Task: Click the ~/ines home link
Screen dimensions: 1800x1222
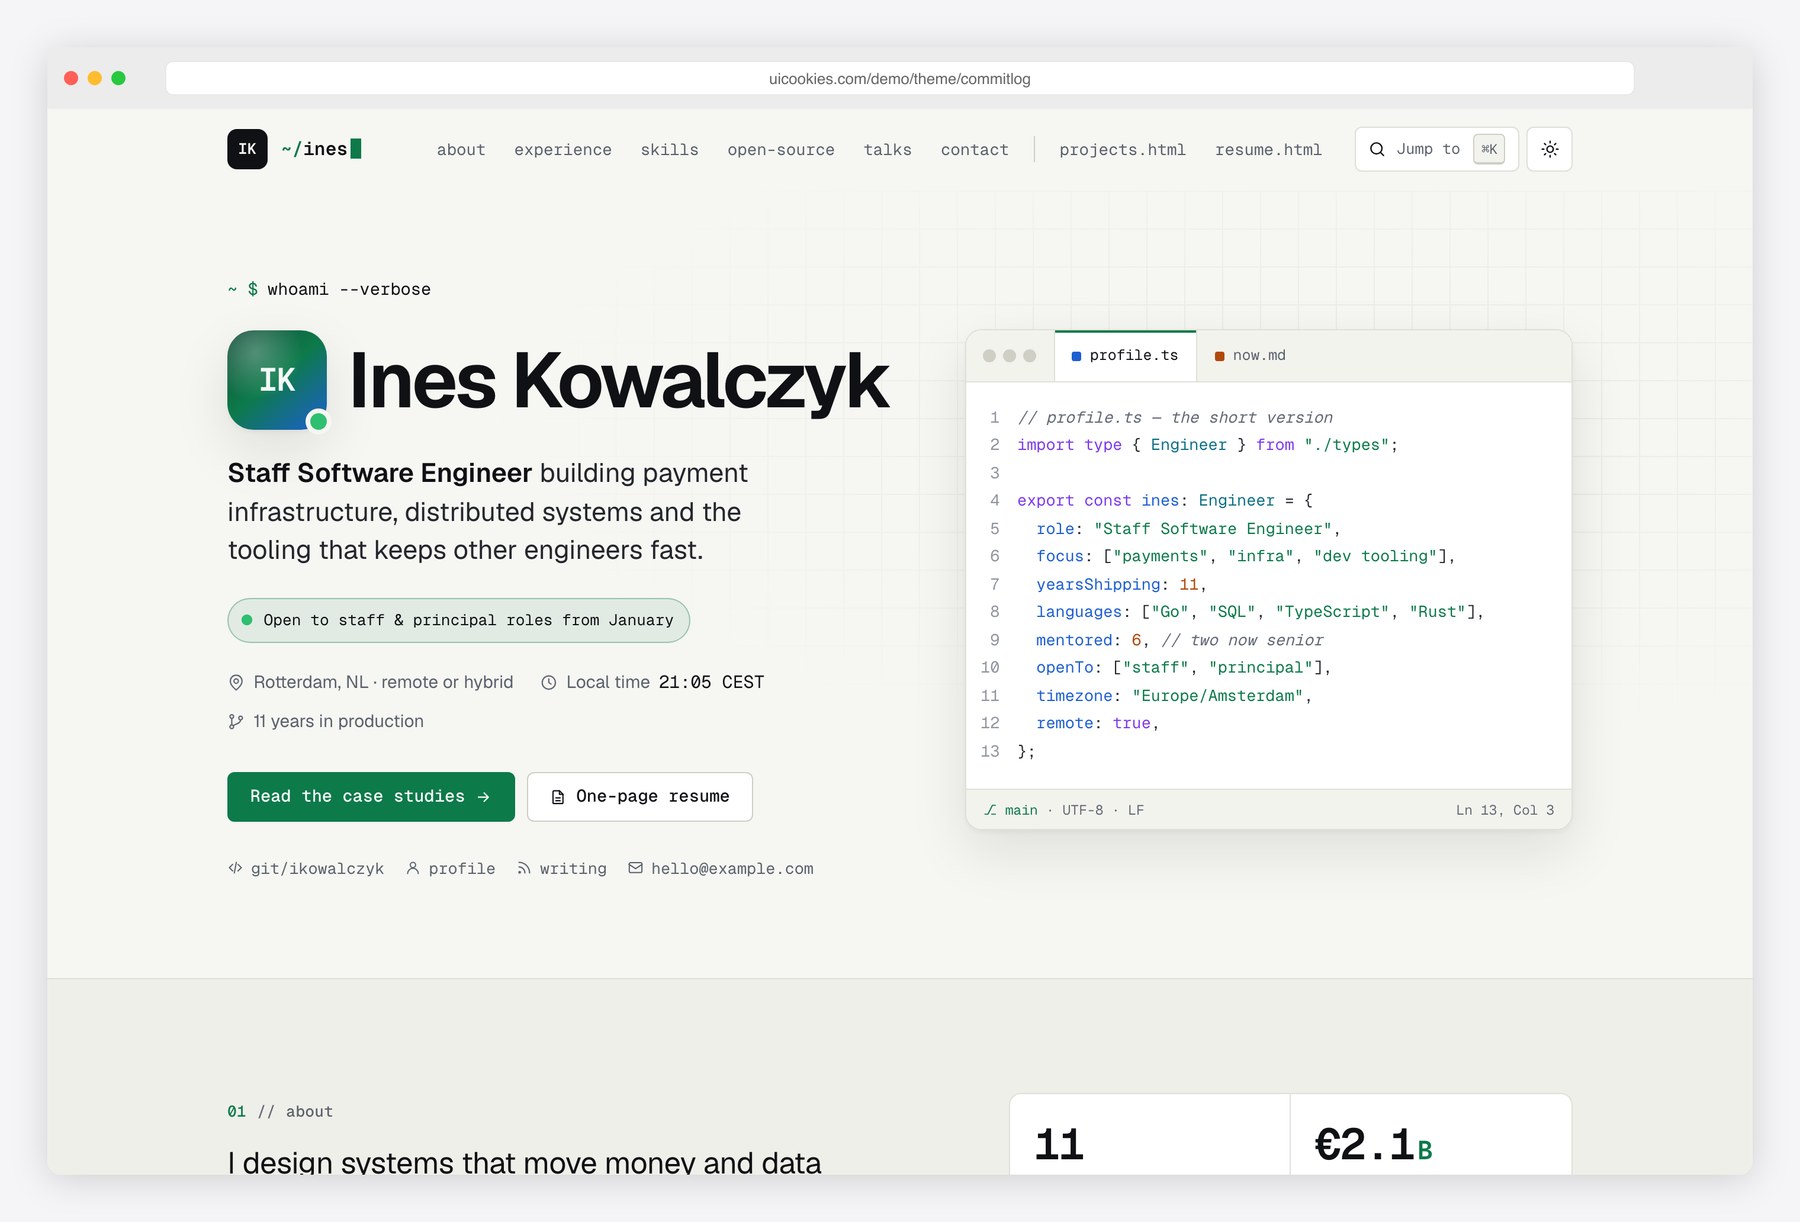Action: (321, 149)
